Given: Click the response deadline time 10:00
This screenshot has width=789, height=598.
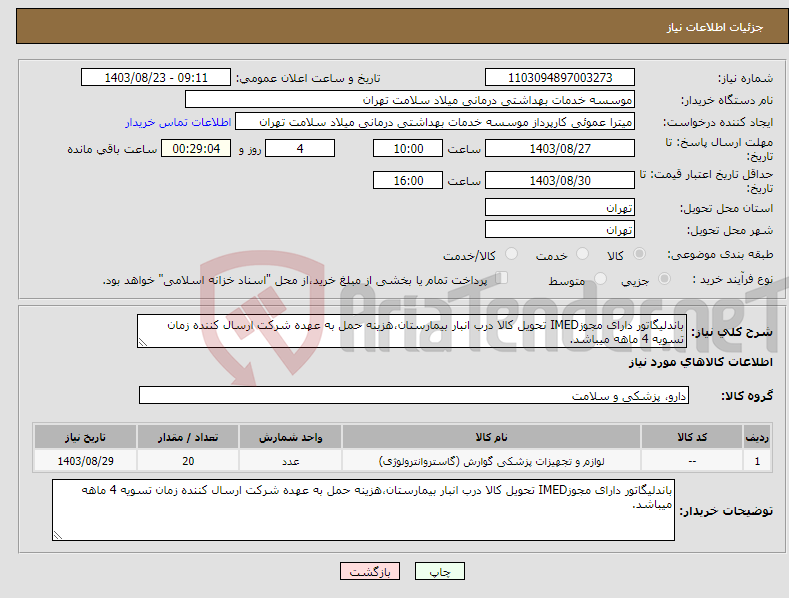Looking at the screenshot, I should point(408,148).
